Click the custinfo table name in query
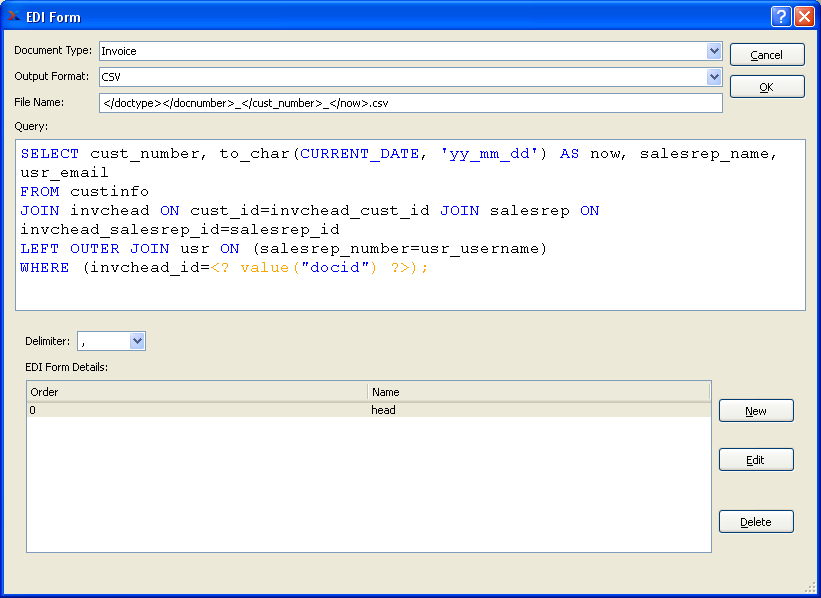Viewport: 821px width, 598px height. pos(109,192)
